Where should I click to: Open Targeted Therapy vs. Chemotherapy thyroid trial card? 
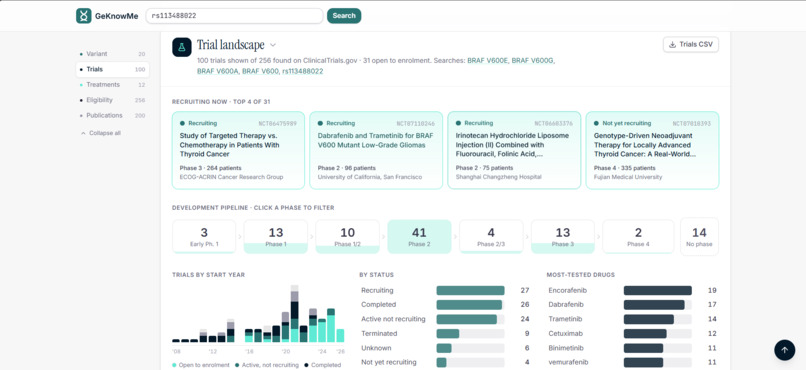tap(238, 150)
